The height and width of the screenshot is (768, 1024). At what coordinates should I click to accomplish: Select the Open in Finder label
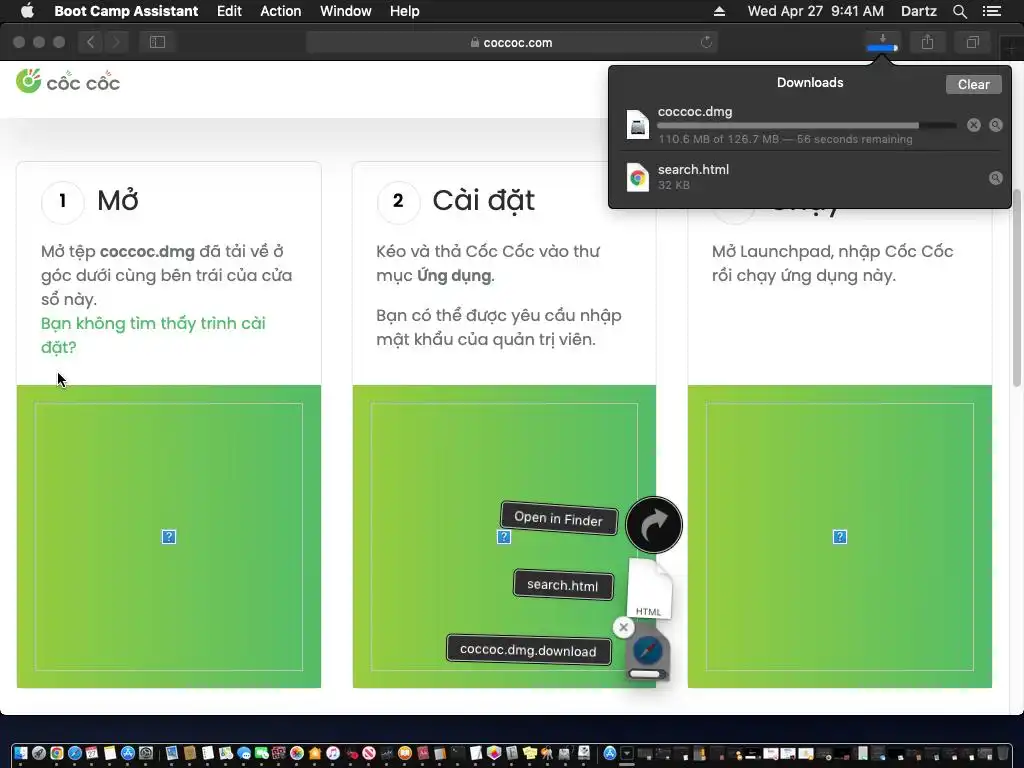pyautogui.click(x=558, y=519)
